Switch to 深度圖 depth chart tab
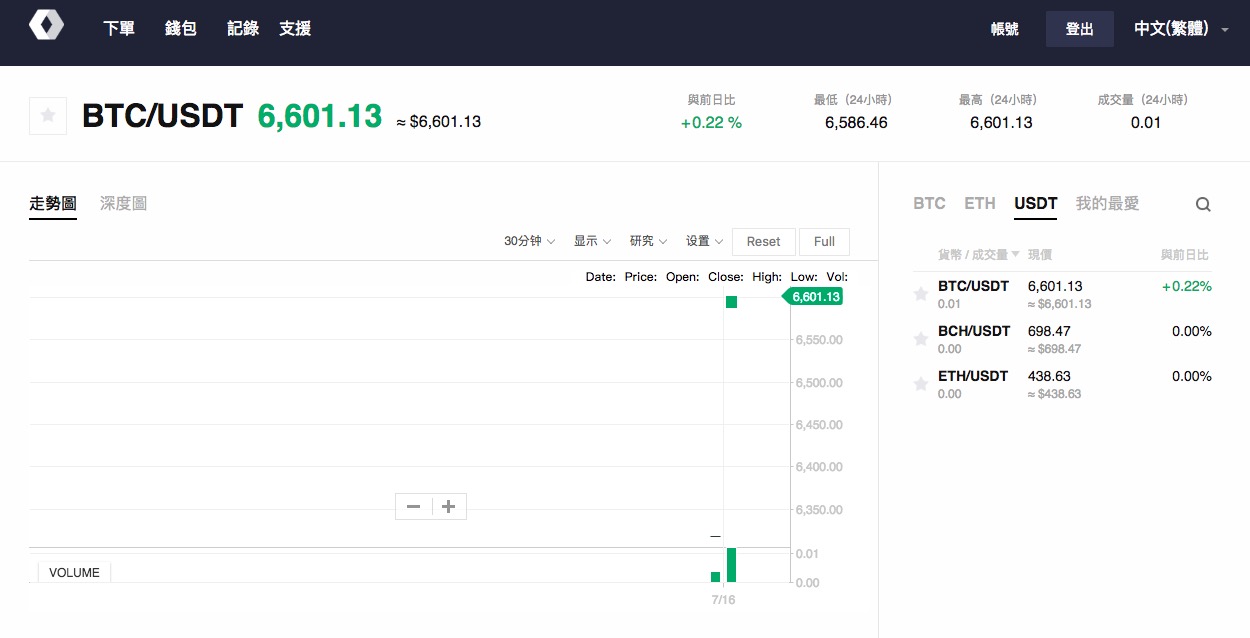The width and height of the screenshot is (1250, 638). click(x=123, y=204)
